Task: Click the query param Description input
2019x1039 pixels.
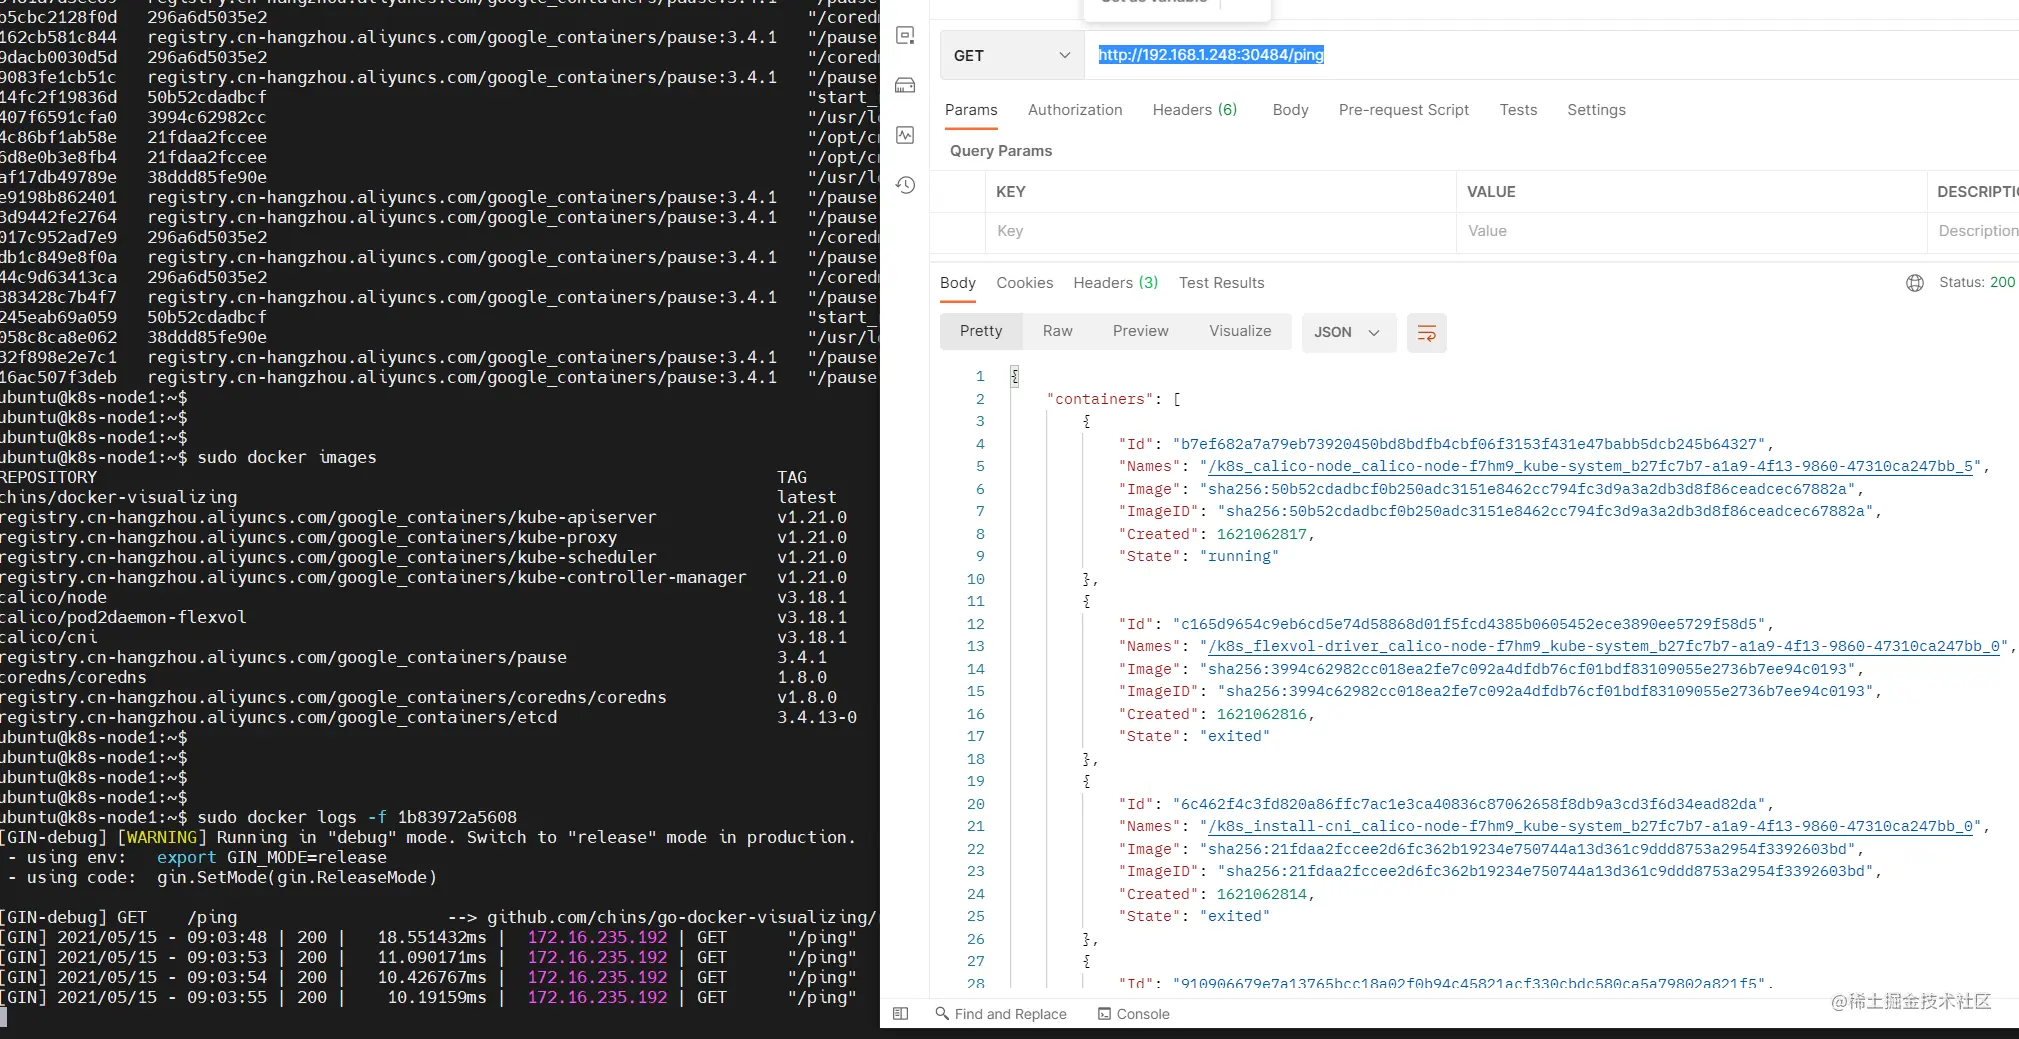Action: (1973, 231)
